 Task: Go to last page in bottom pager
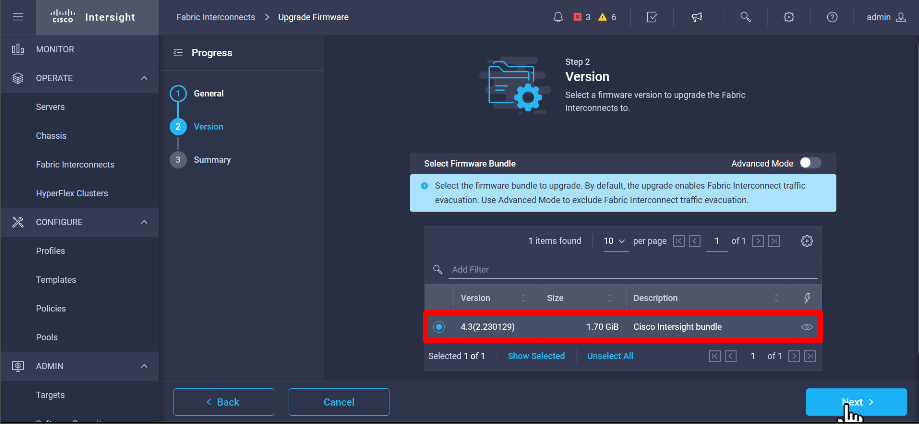click(x=810, y=356)
